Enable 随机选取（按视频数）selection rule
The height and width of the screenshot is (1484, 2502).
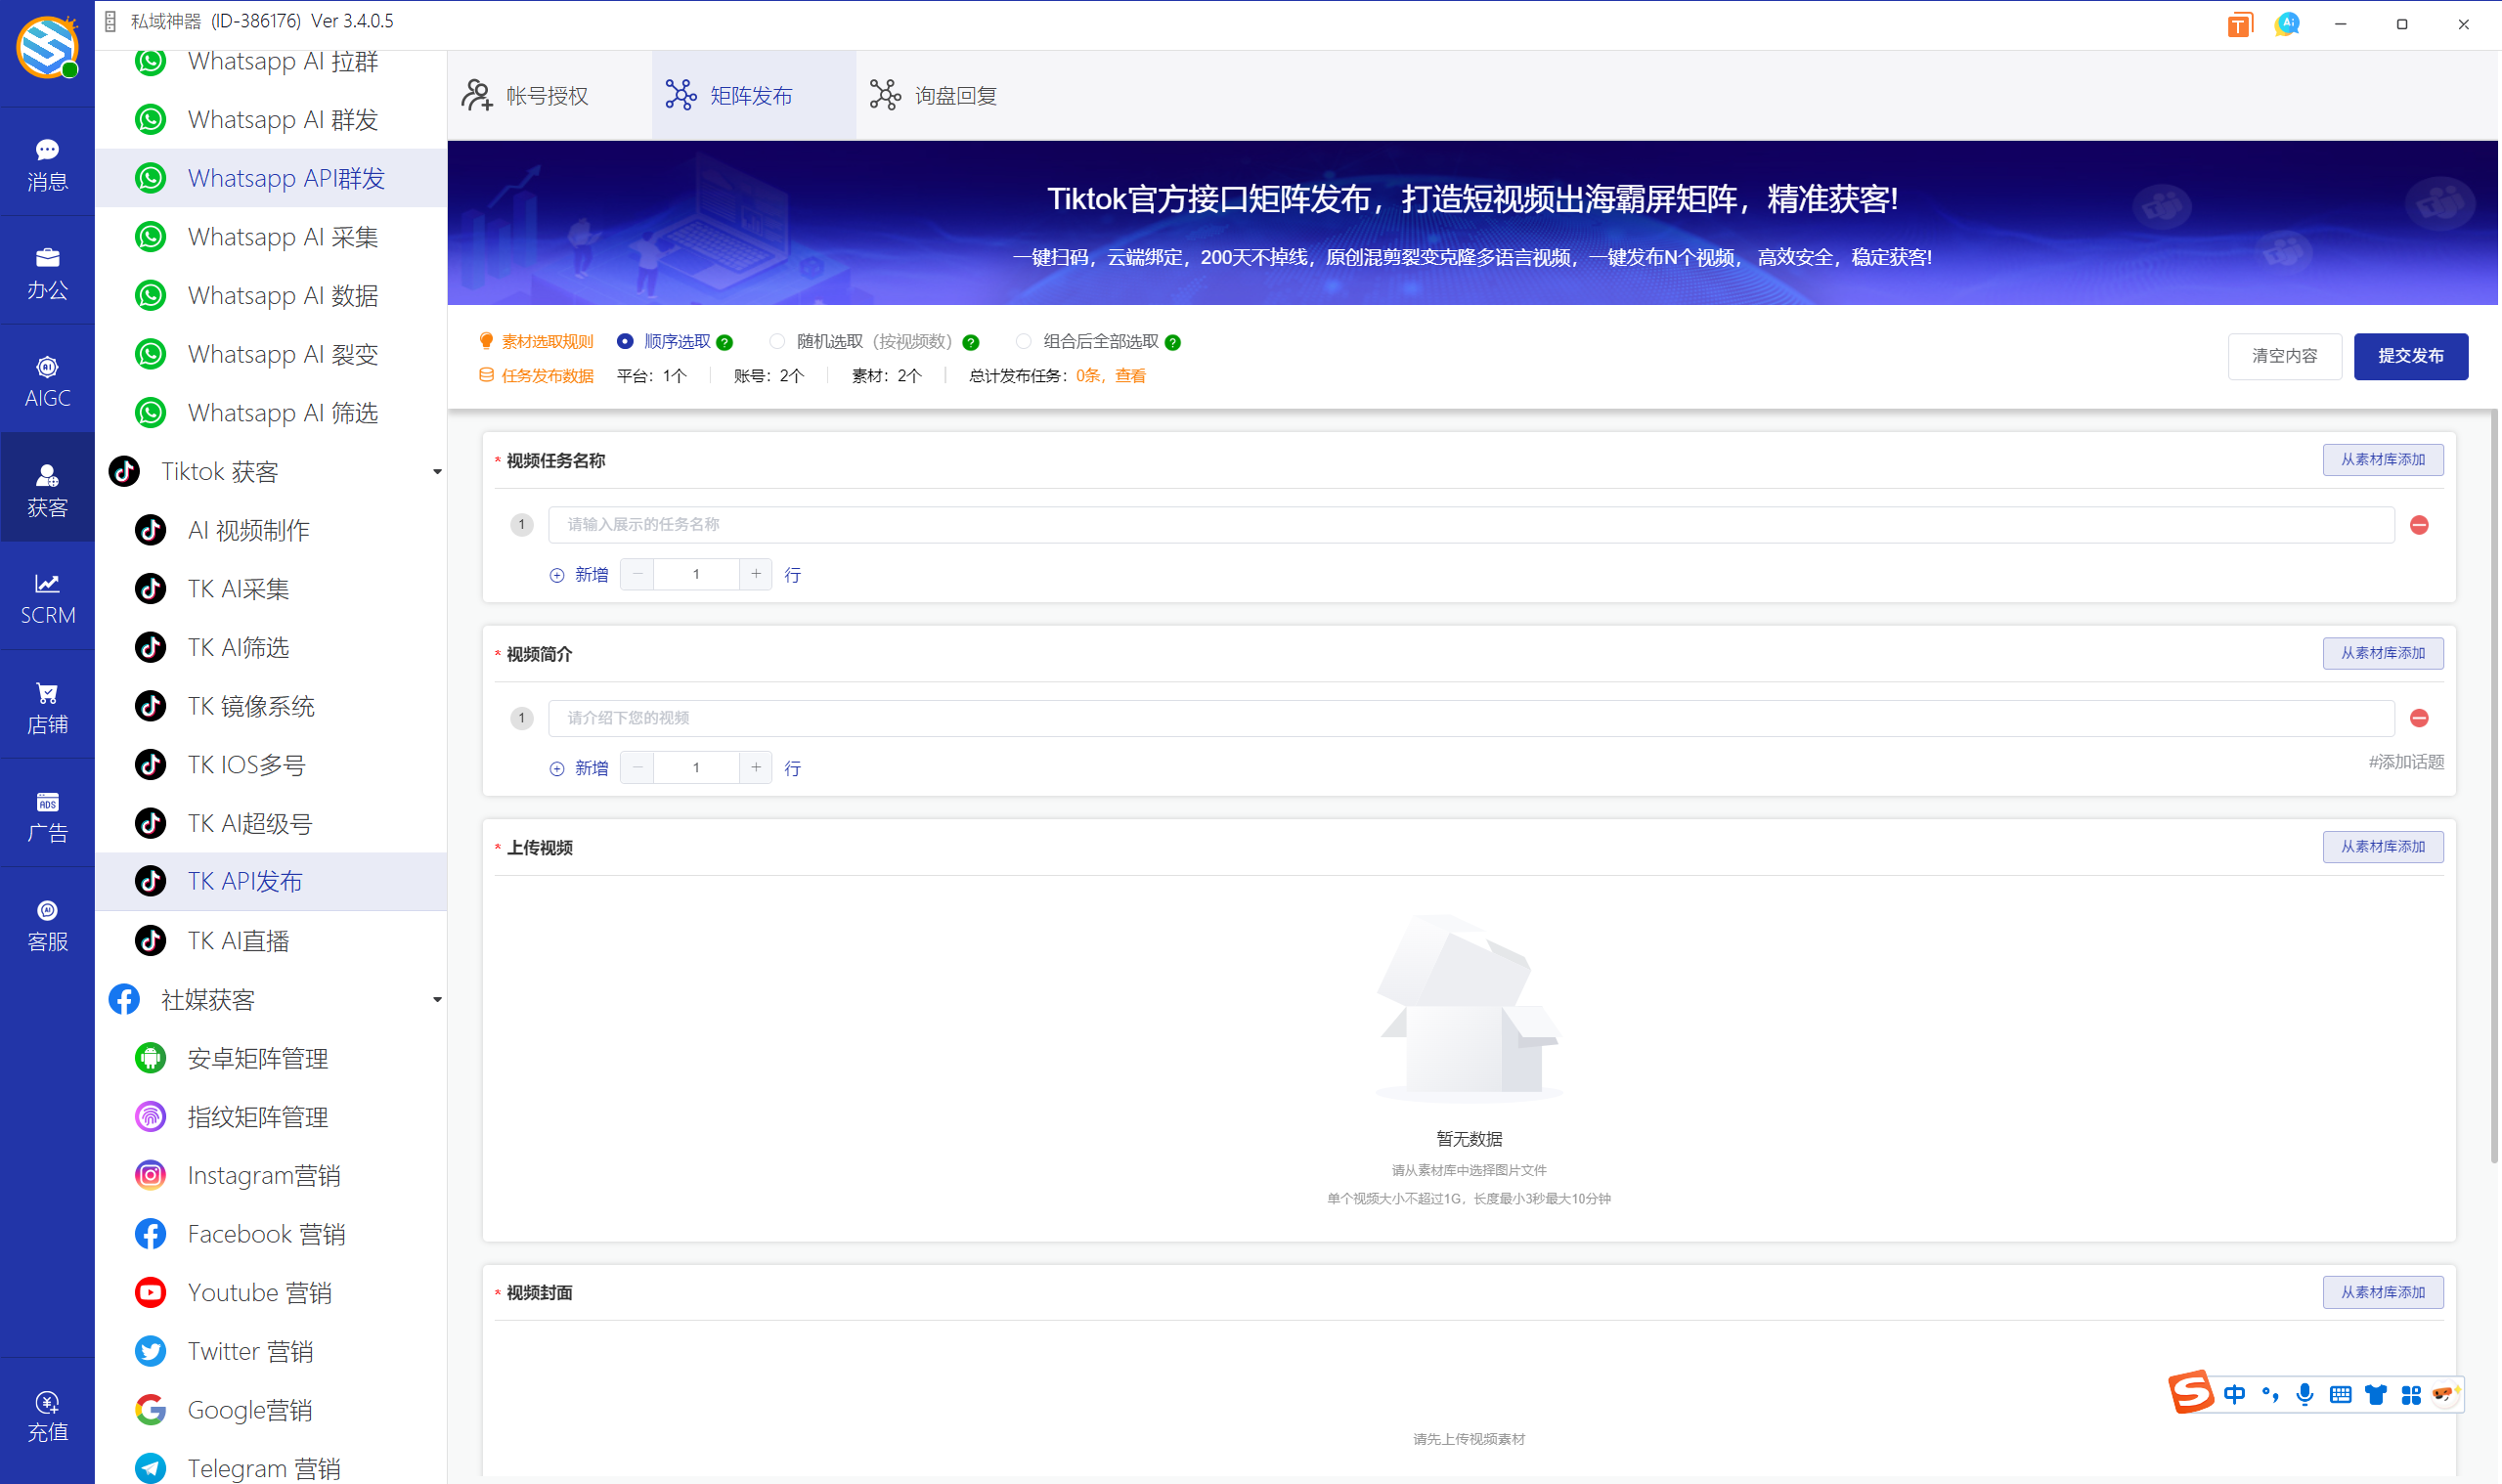[777, 341]
